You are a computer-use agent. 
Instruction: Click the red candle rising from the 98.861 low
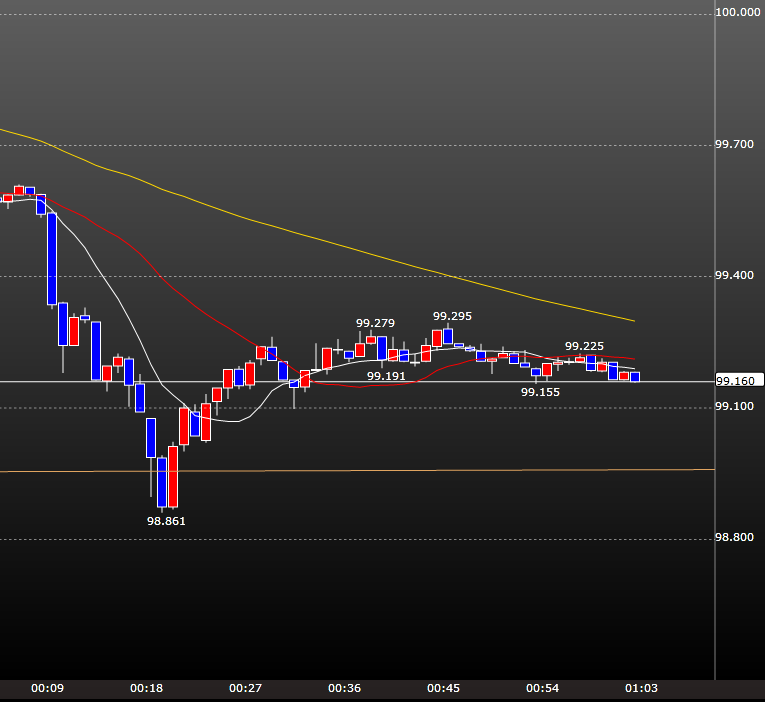point(173,477)
